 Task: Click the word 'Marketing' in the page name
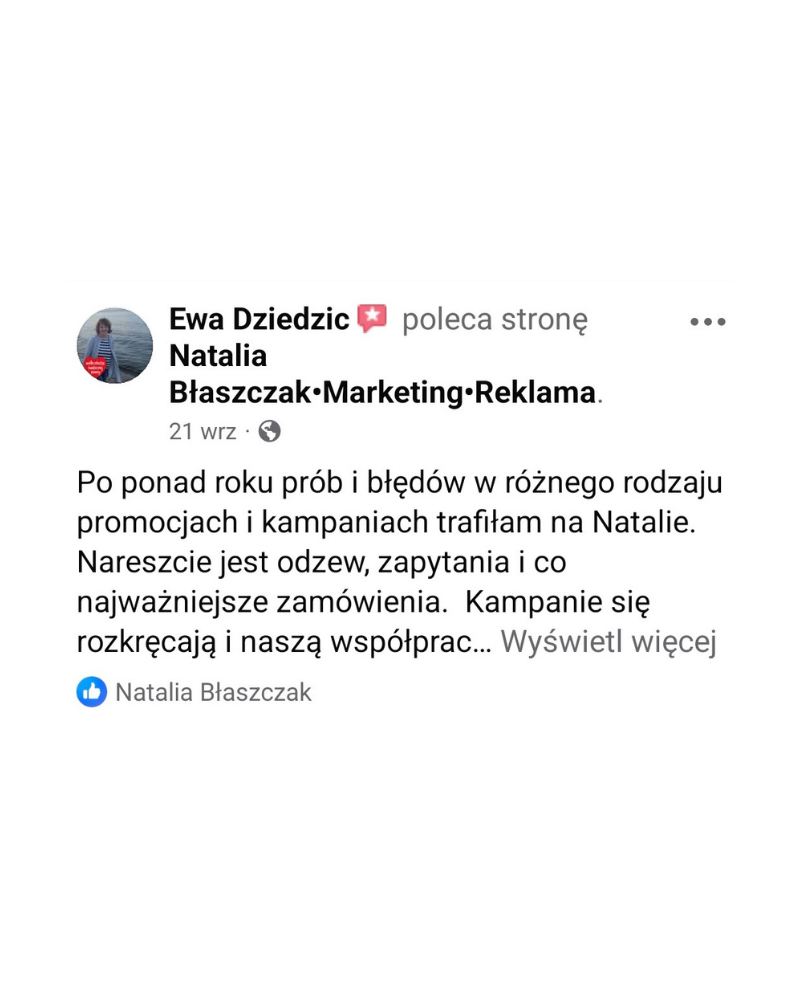(388, 392)
